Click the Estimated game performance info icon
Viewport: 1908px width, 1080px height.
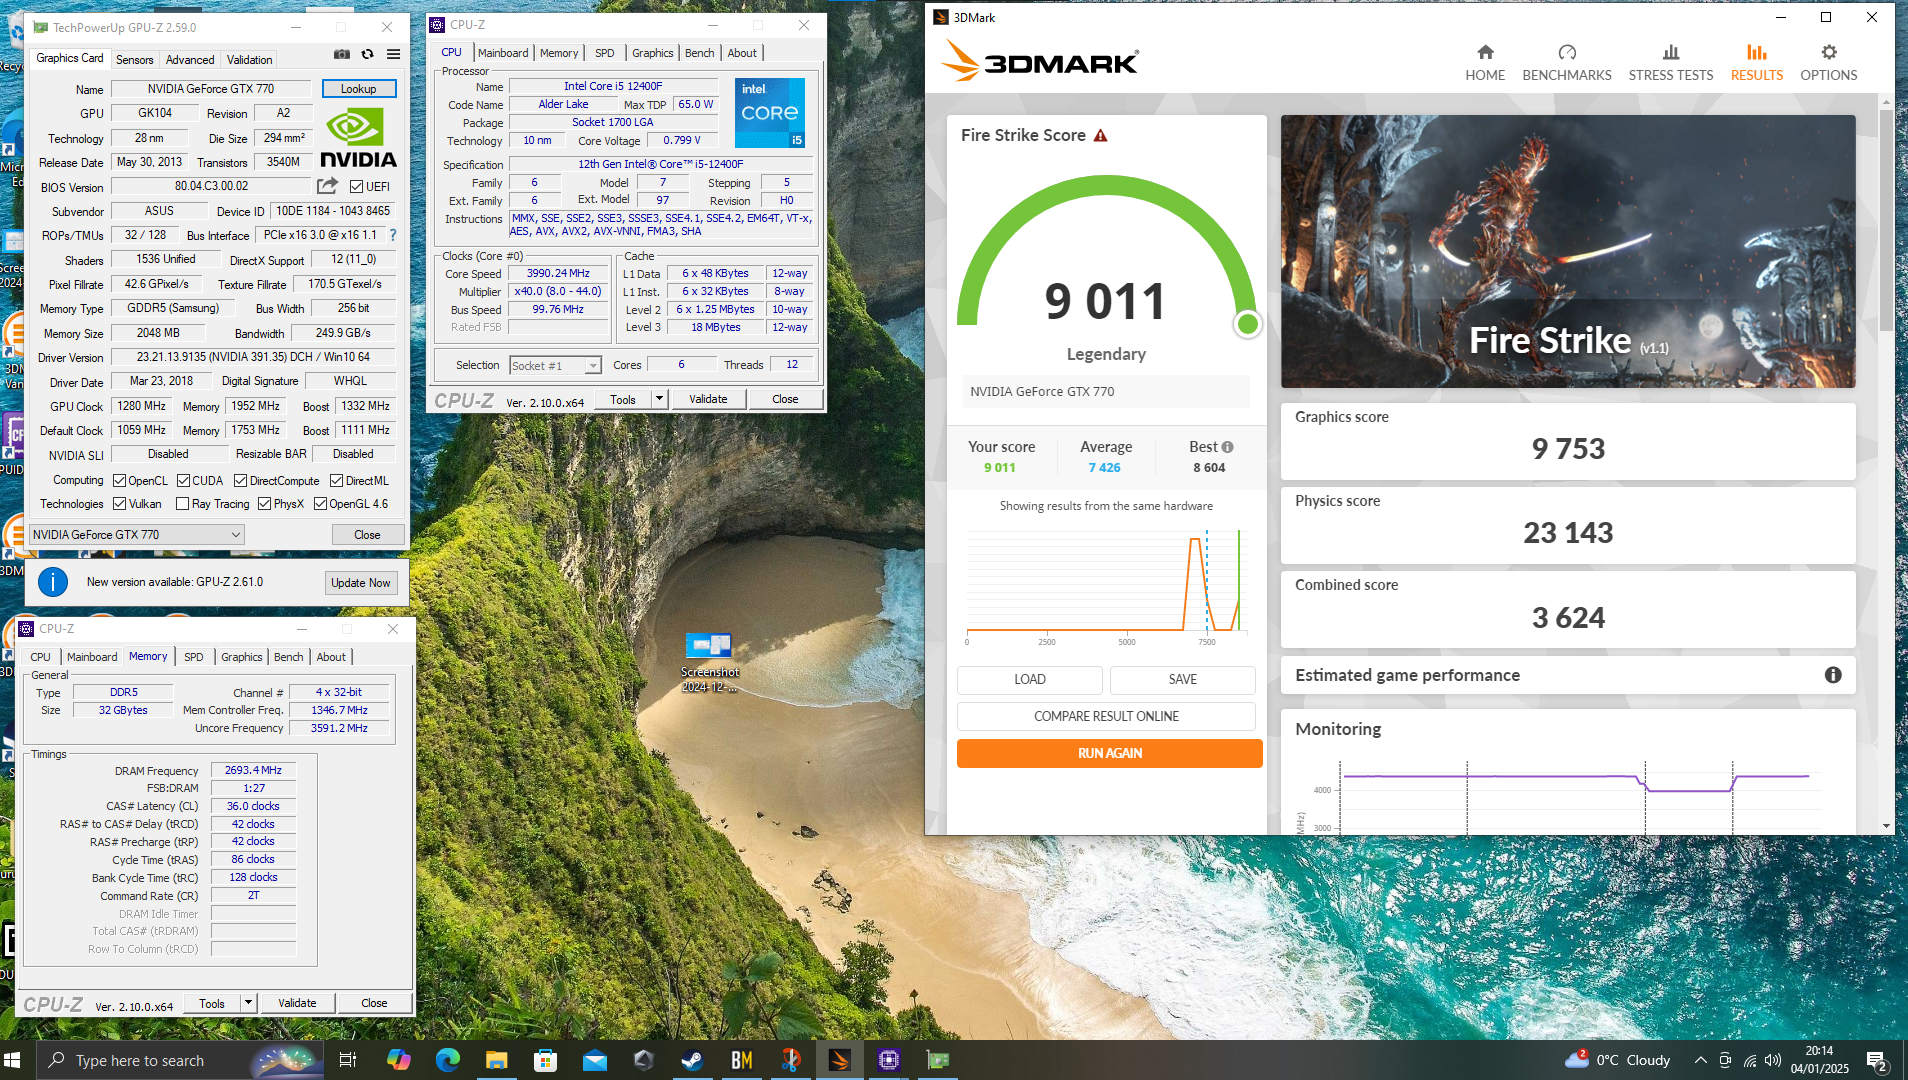[x=1833, y=675]
